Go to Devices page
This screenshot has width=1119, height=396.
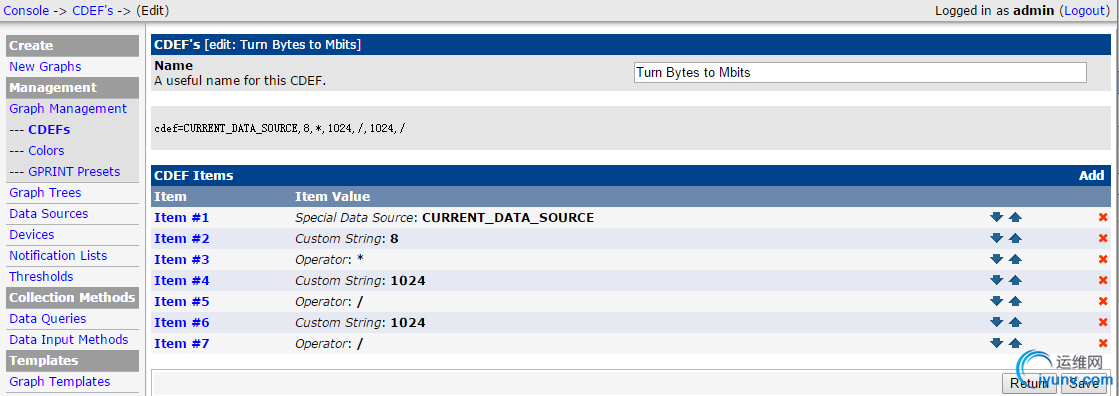31,235
